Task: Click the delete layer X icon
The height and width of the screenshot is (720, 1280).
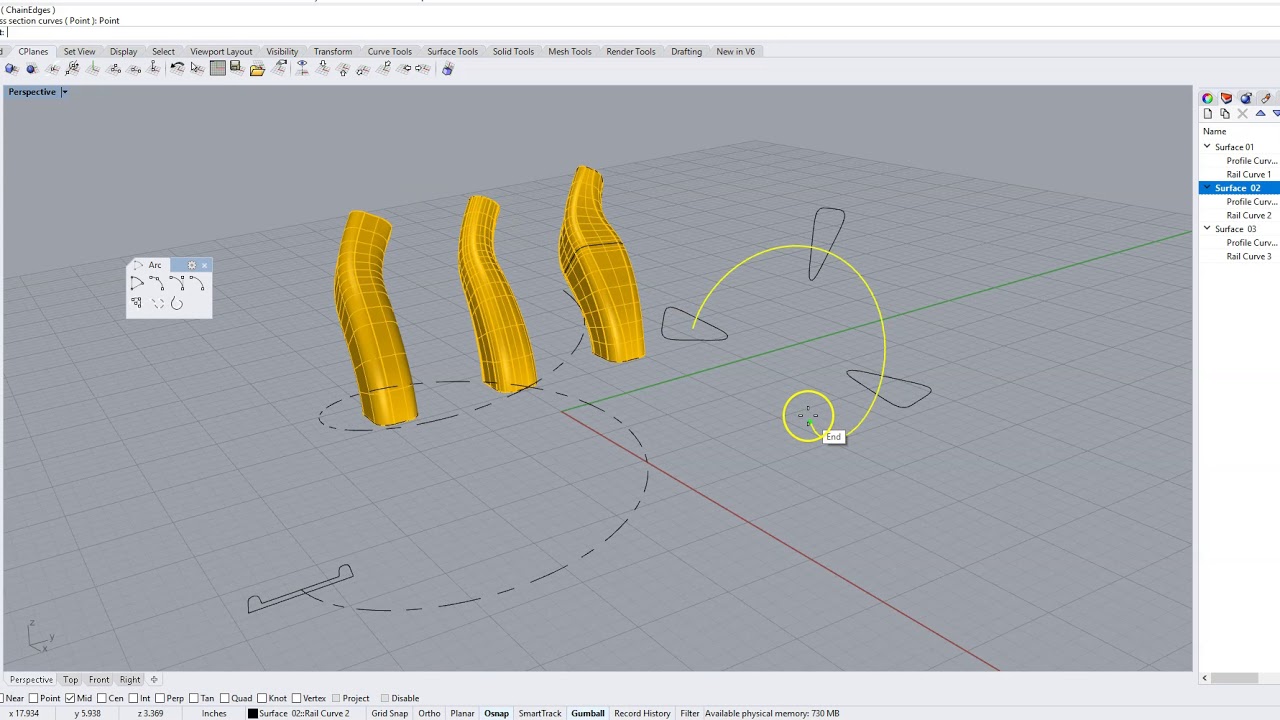Action: coord(1243,114)
